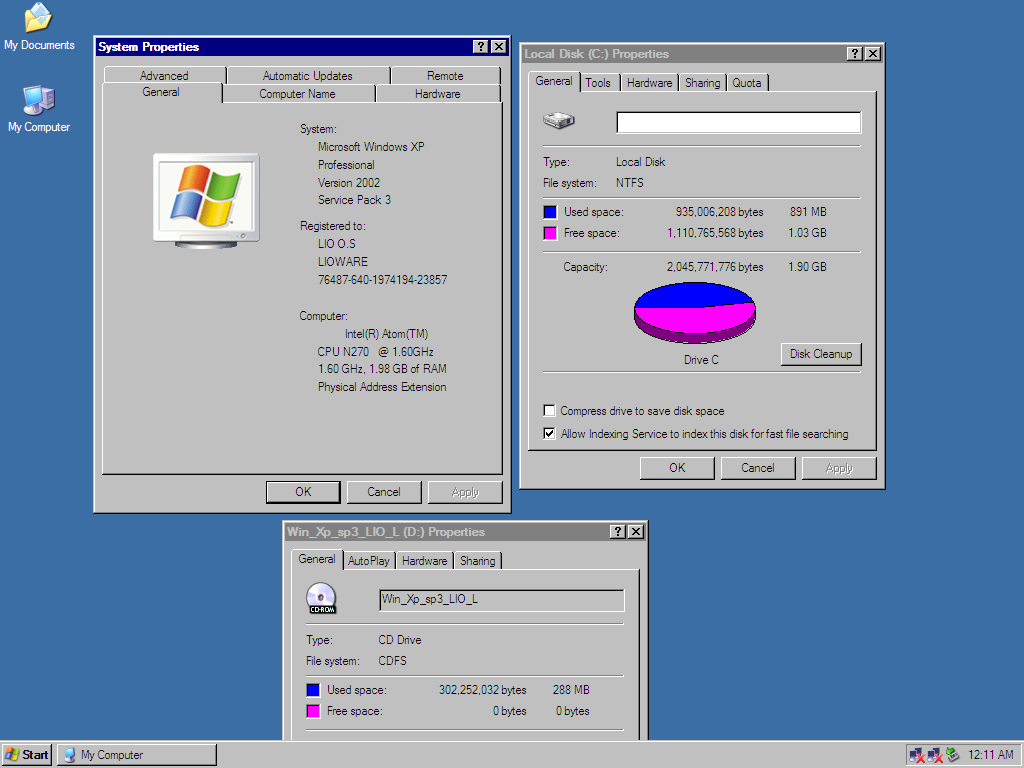
Task: Click the product ID 76487-640-1974194-23857
Action: tap(383, 280)
